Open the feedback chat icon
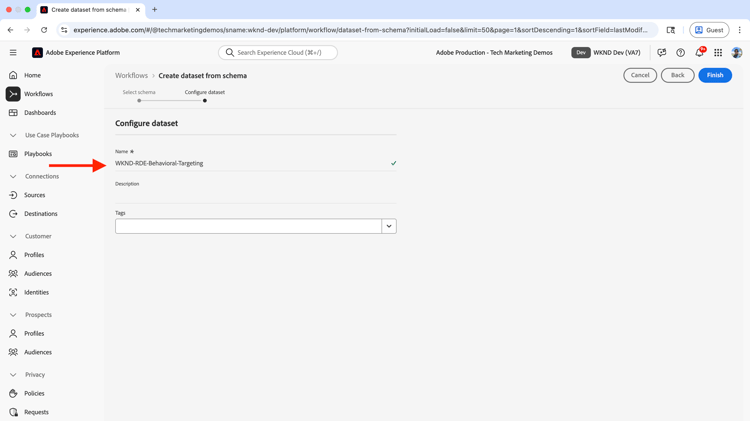This screenshot has height=421, width=750. [x=662, y=53]
